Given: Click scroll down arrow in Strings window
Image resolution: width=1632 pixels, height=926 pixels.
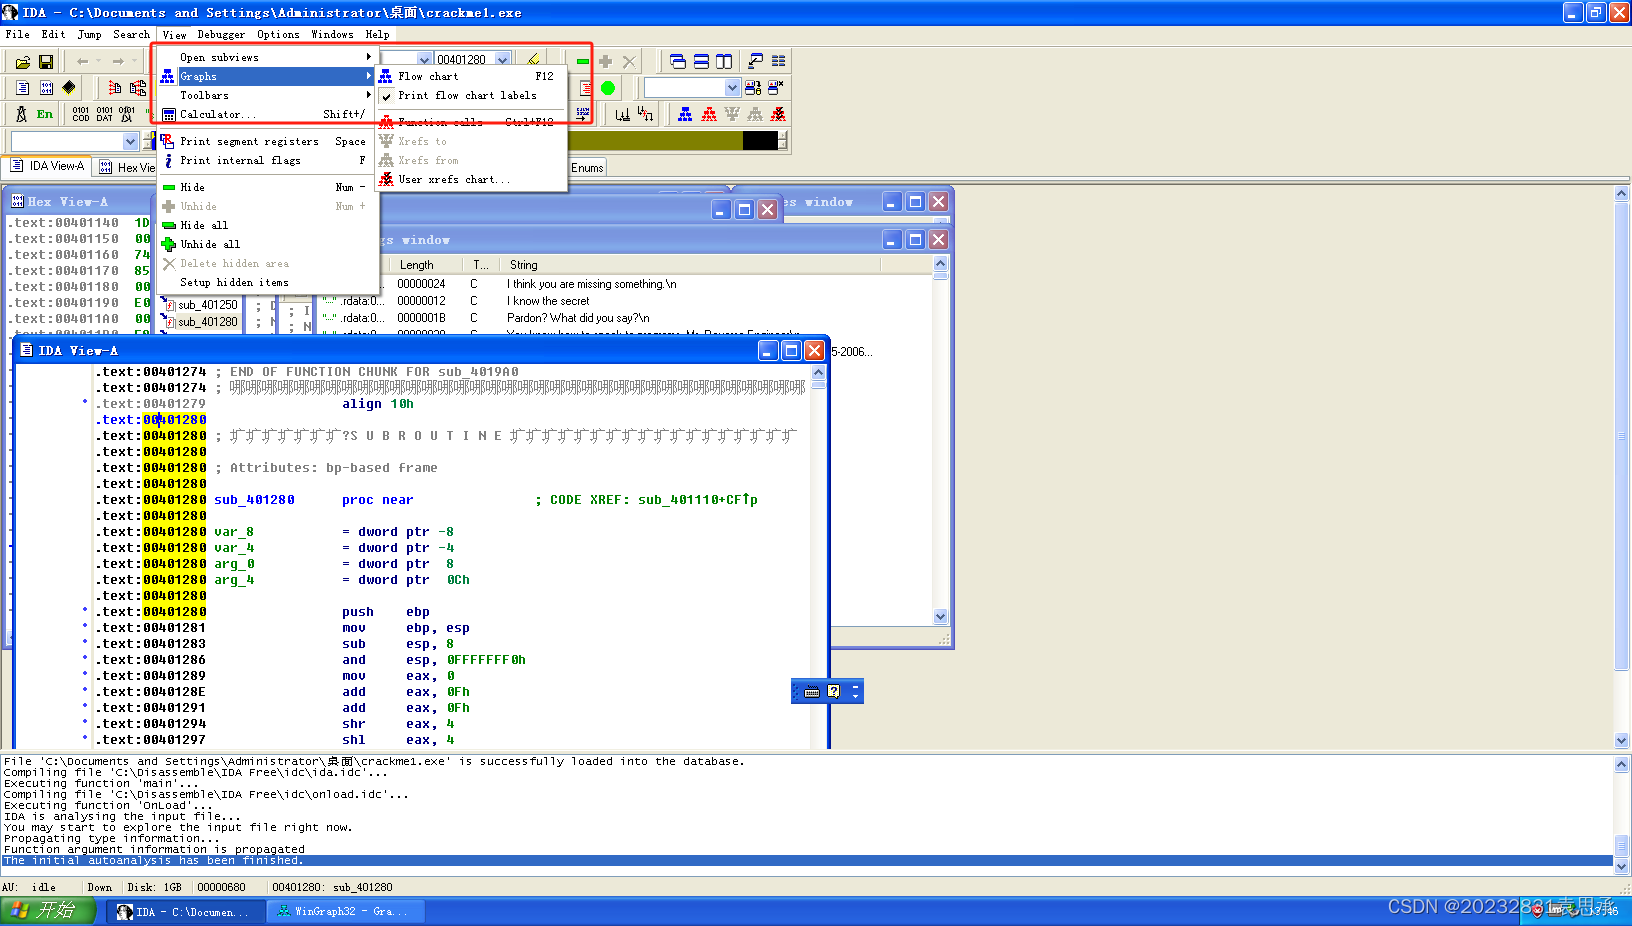Looking at the screenshot, I should [x=940, y=616].
